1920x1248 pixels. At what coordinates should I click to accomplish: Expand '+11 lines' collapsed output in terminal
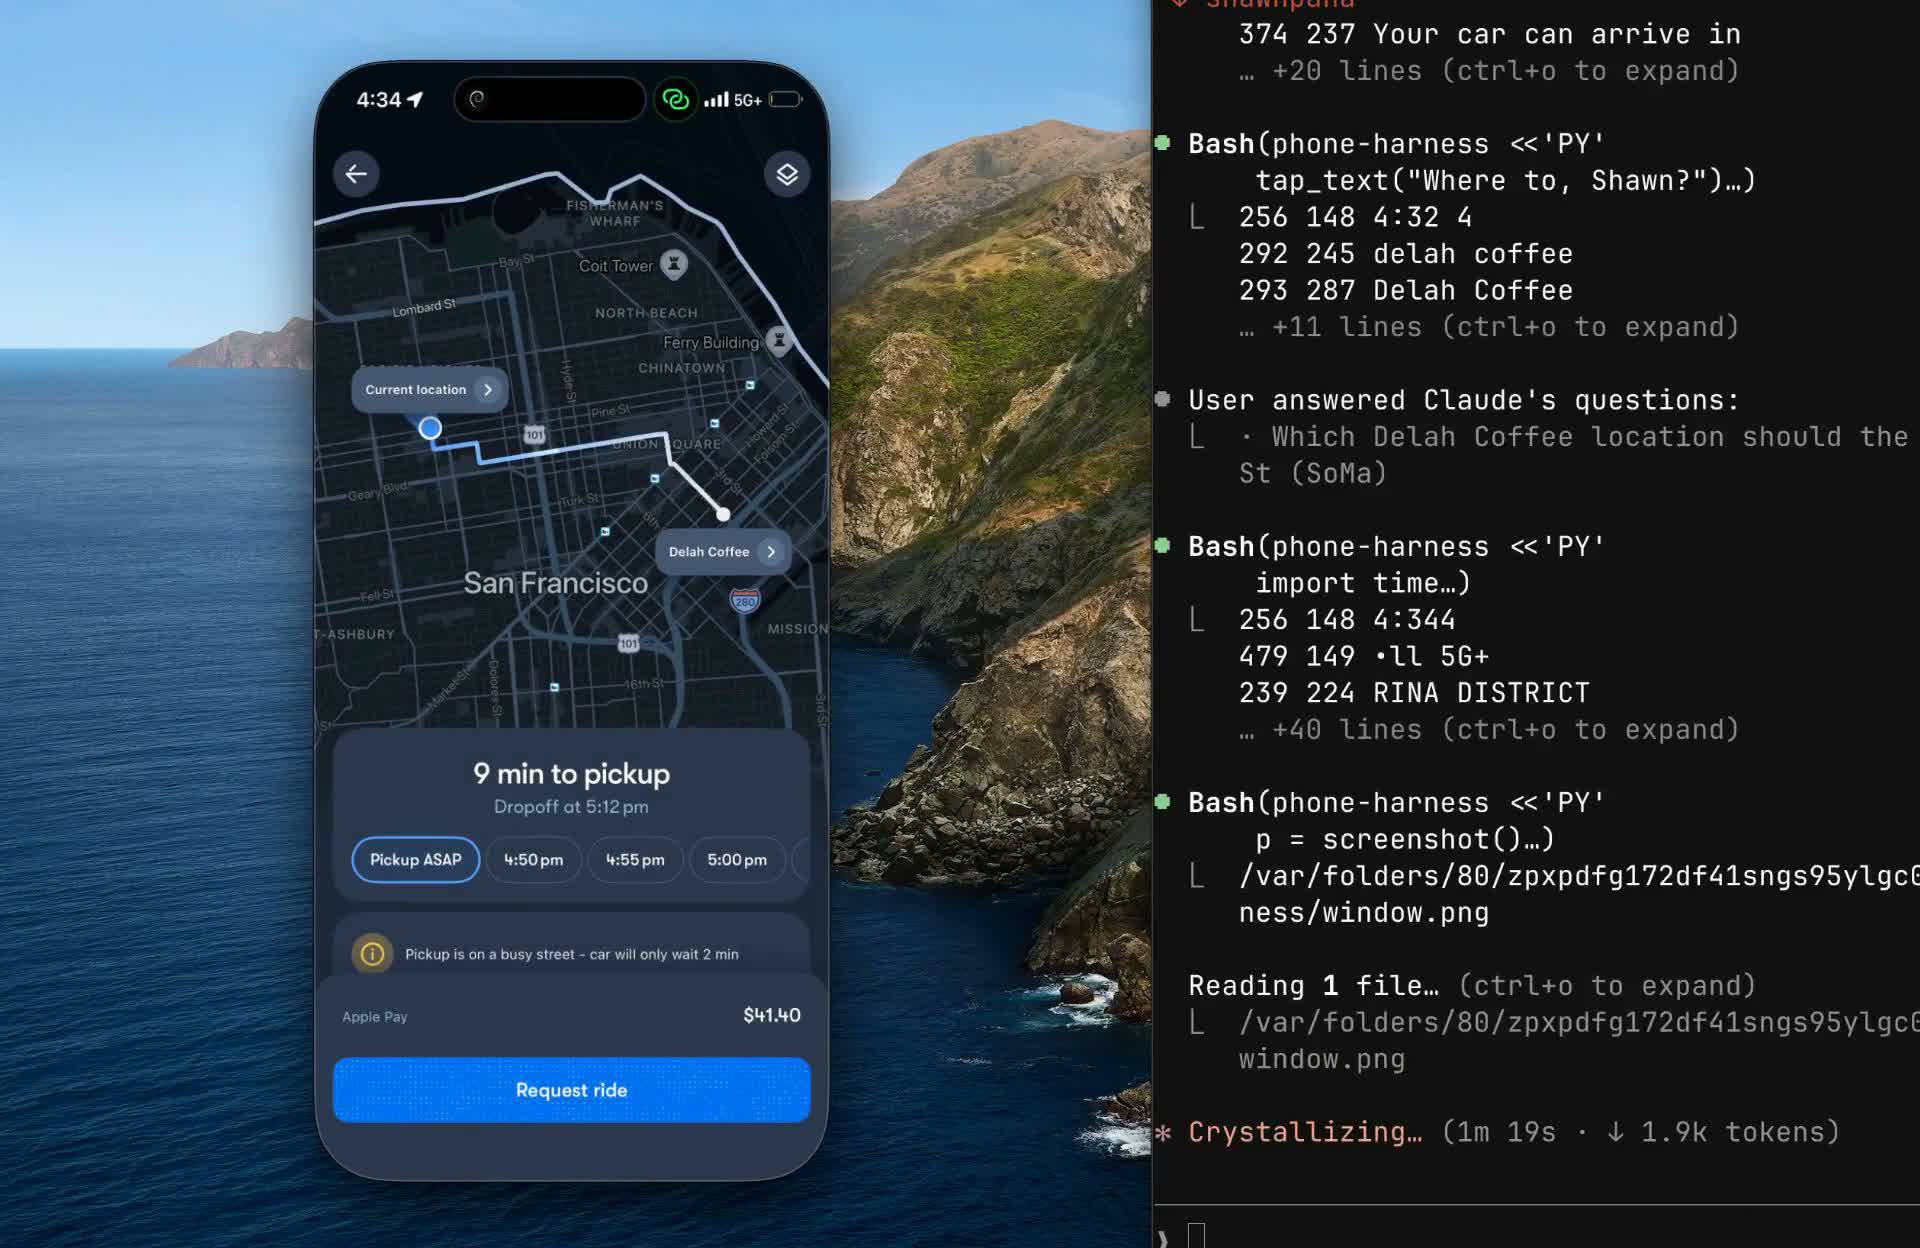(x=1489, y=327)
